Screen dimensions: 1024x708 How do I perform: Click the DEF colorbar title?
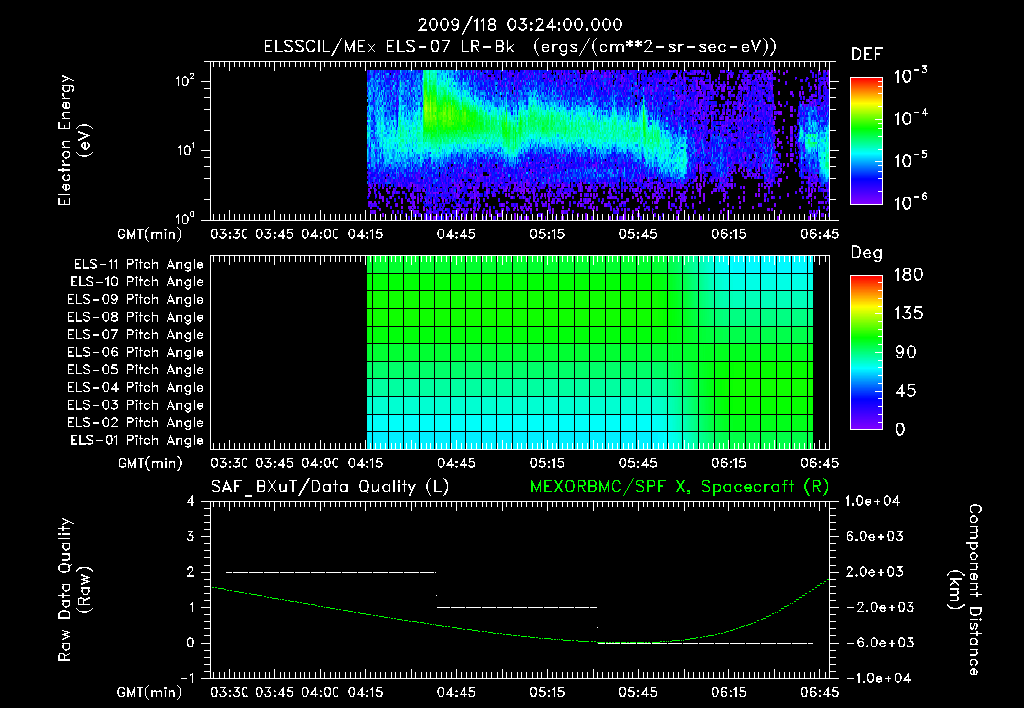click(867, 54)
